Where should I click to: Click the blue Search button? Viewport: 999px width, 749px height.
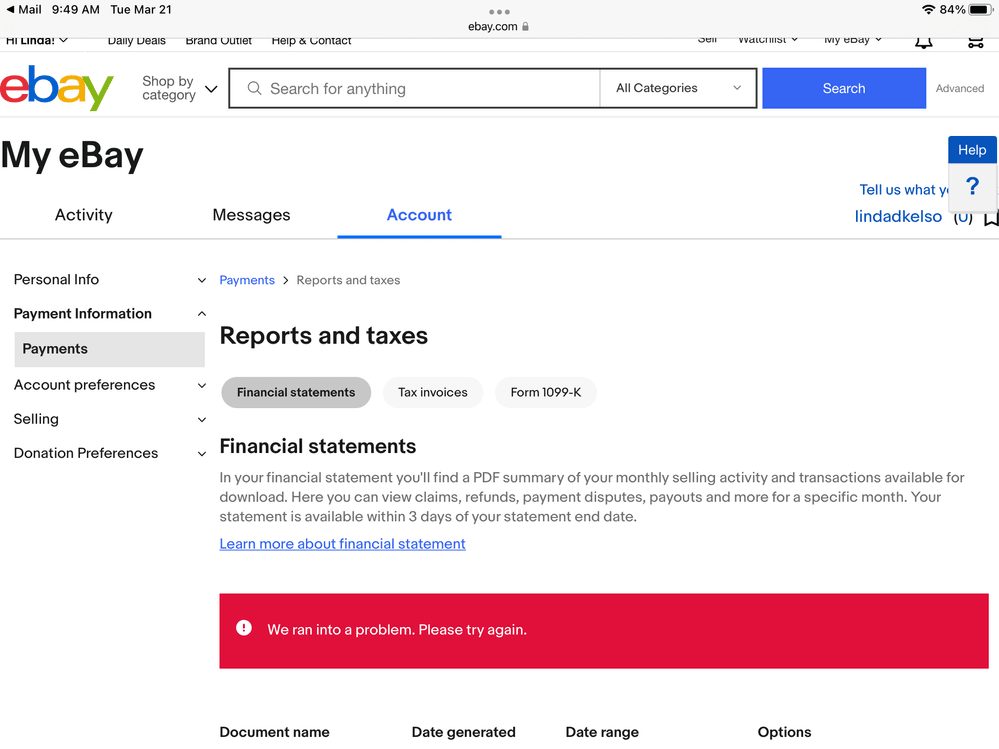tap(844, 88)
